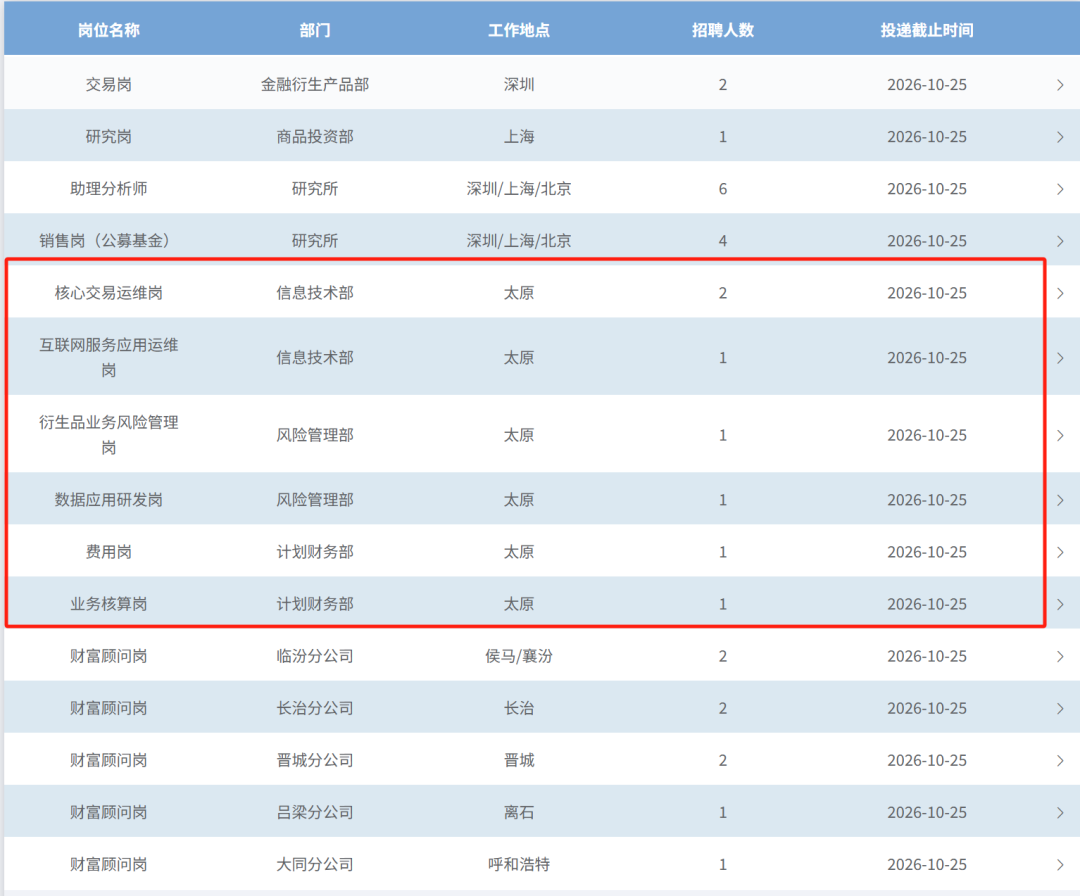1080x896 pixels.
Task: Select the 商品投资部 department cell
Action: tap(315, 137)
